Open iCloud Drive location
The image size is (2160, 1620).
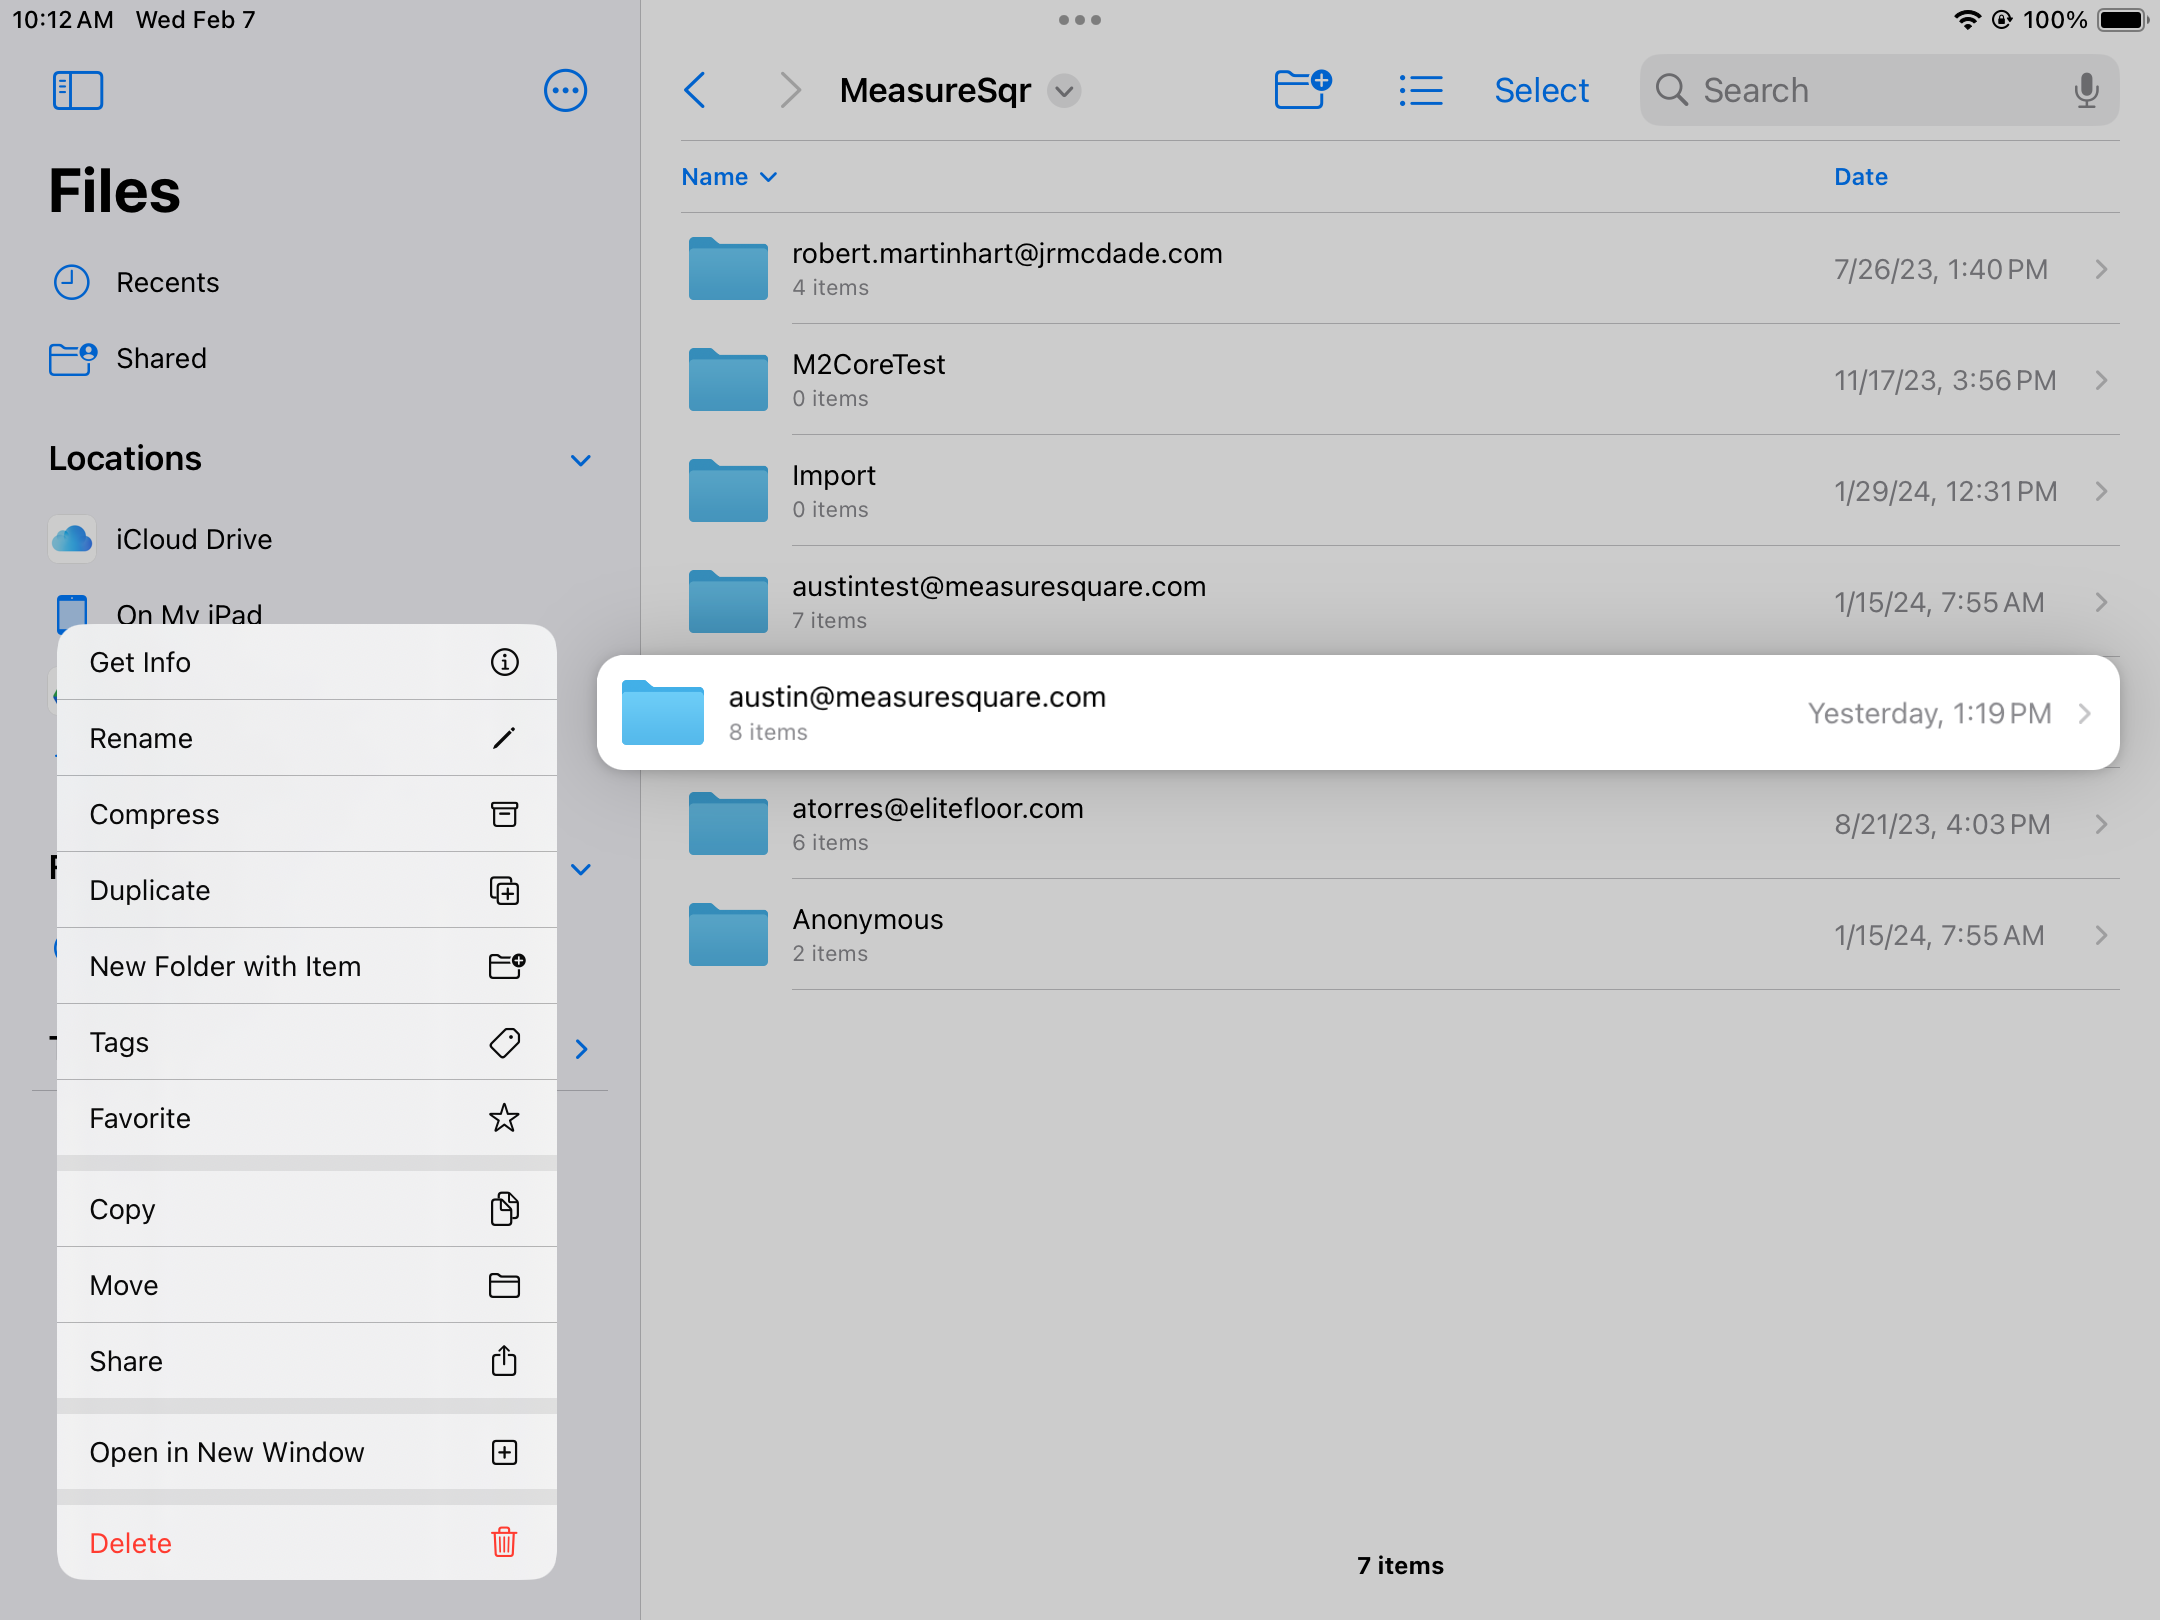point(194,539)
